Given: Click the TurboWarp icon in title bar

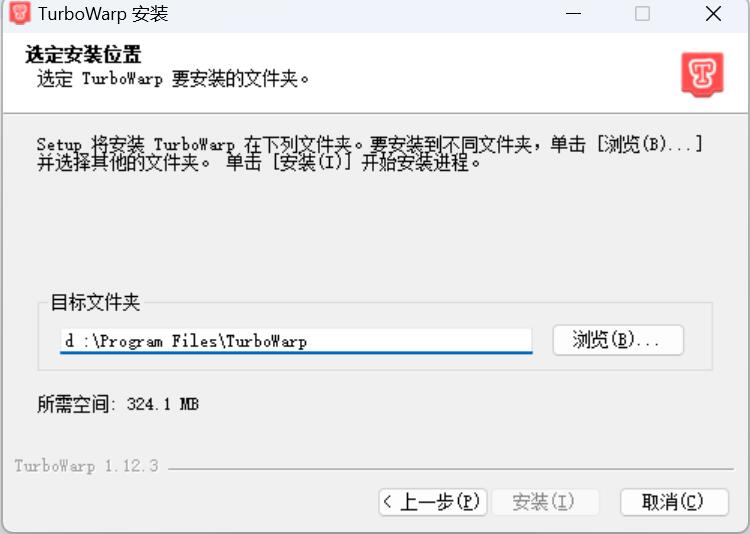Looking at the screenshot, I should [x=20, y=13].
